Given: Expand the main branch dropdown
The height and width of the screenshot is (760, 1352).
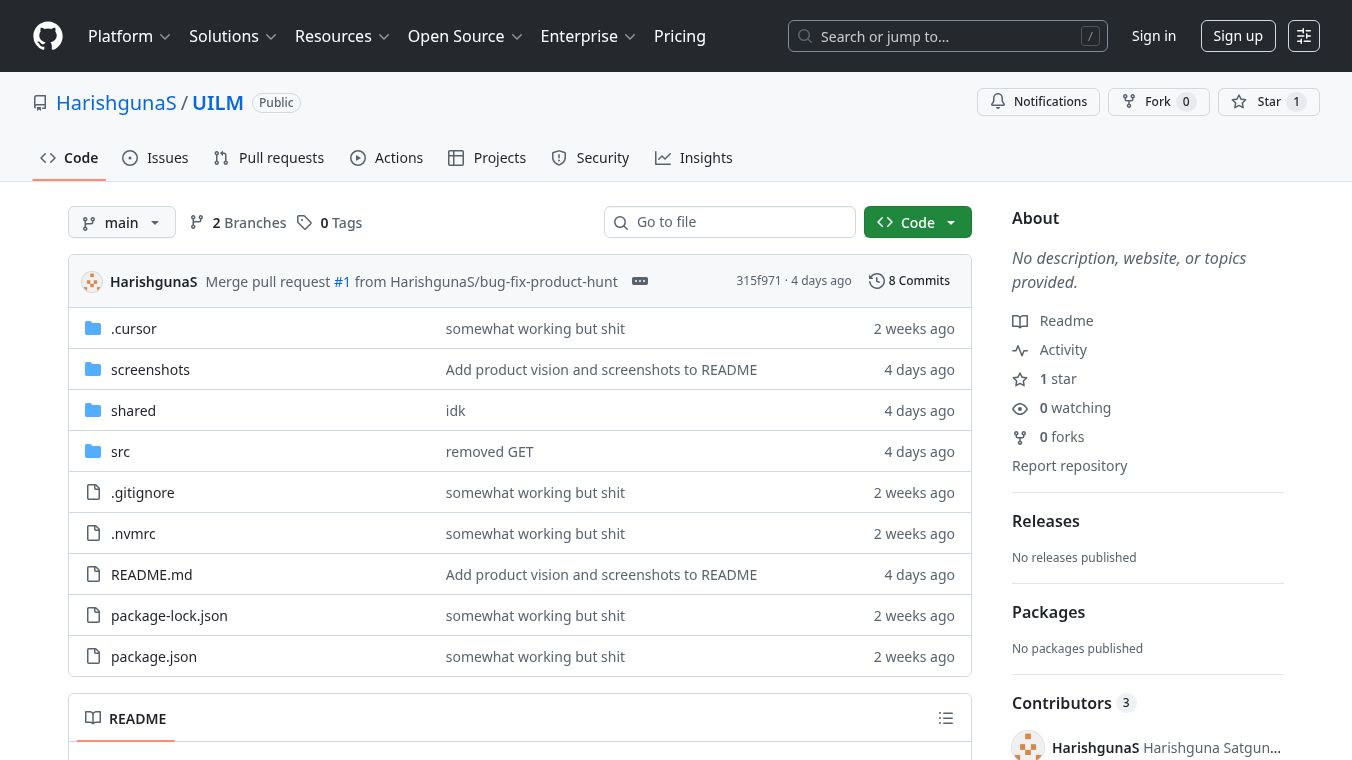Looking at the screenshot, I should (121, 223).
